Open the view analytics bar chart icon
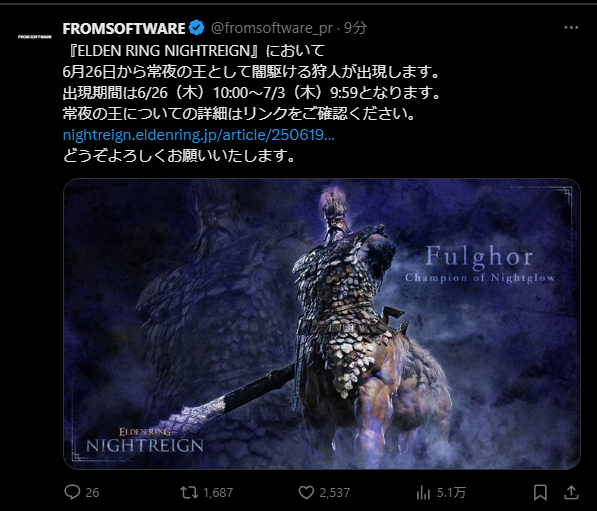The height and width of the screenshot is (511, 597). click(x=423, y=493)
